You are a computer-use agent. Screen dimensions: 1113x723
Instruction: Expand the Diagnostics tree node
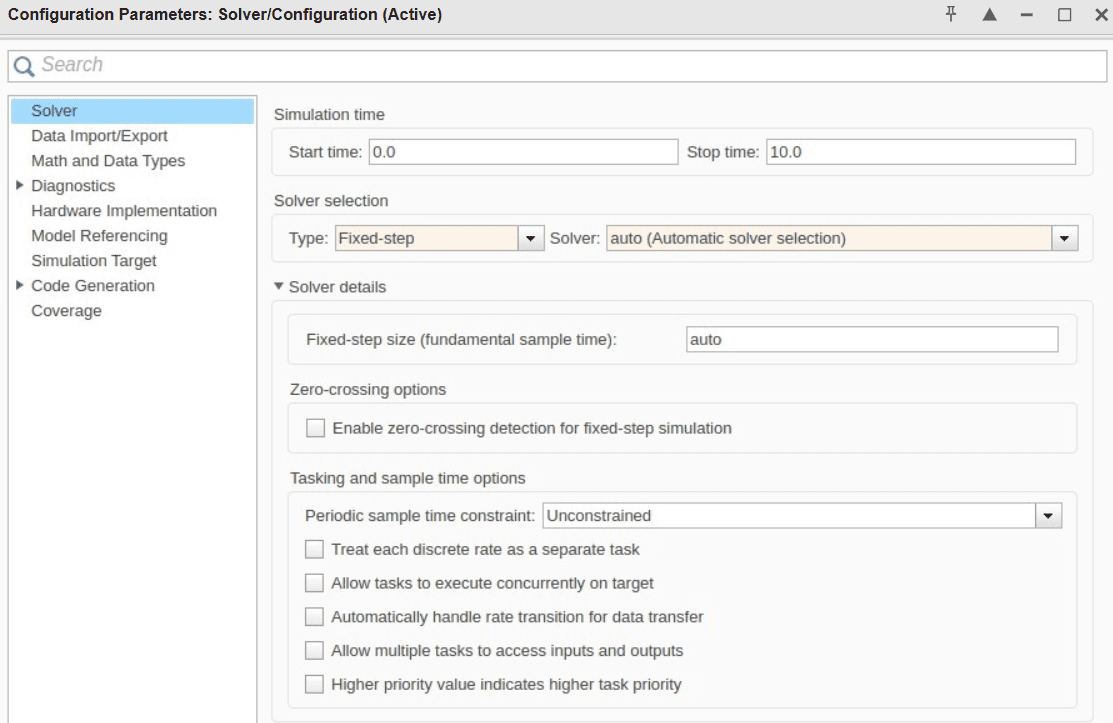(19, 186)
